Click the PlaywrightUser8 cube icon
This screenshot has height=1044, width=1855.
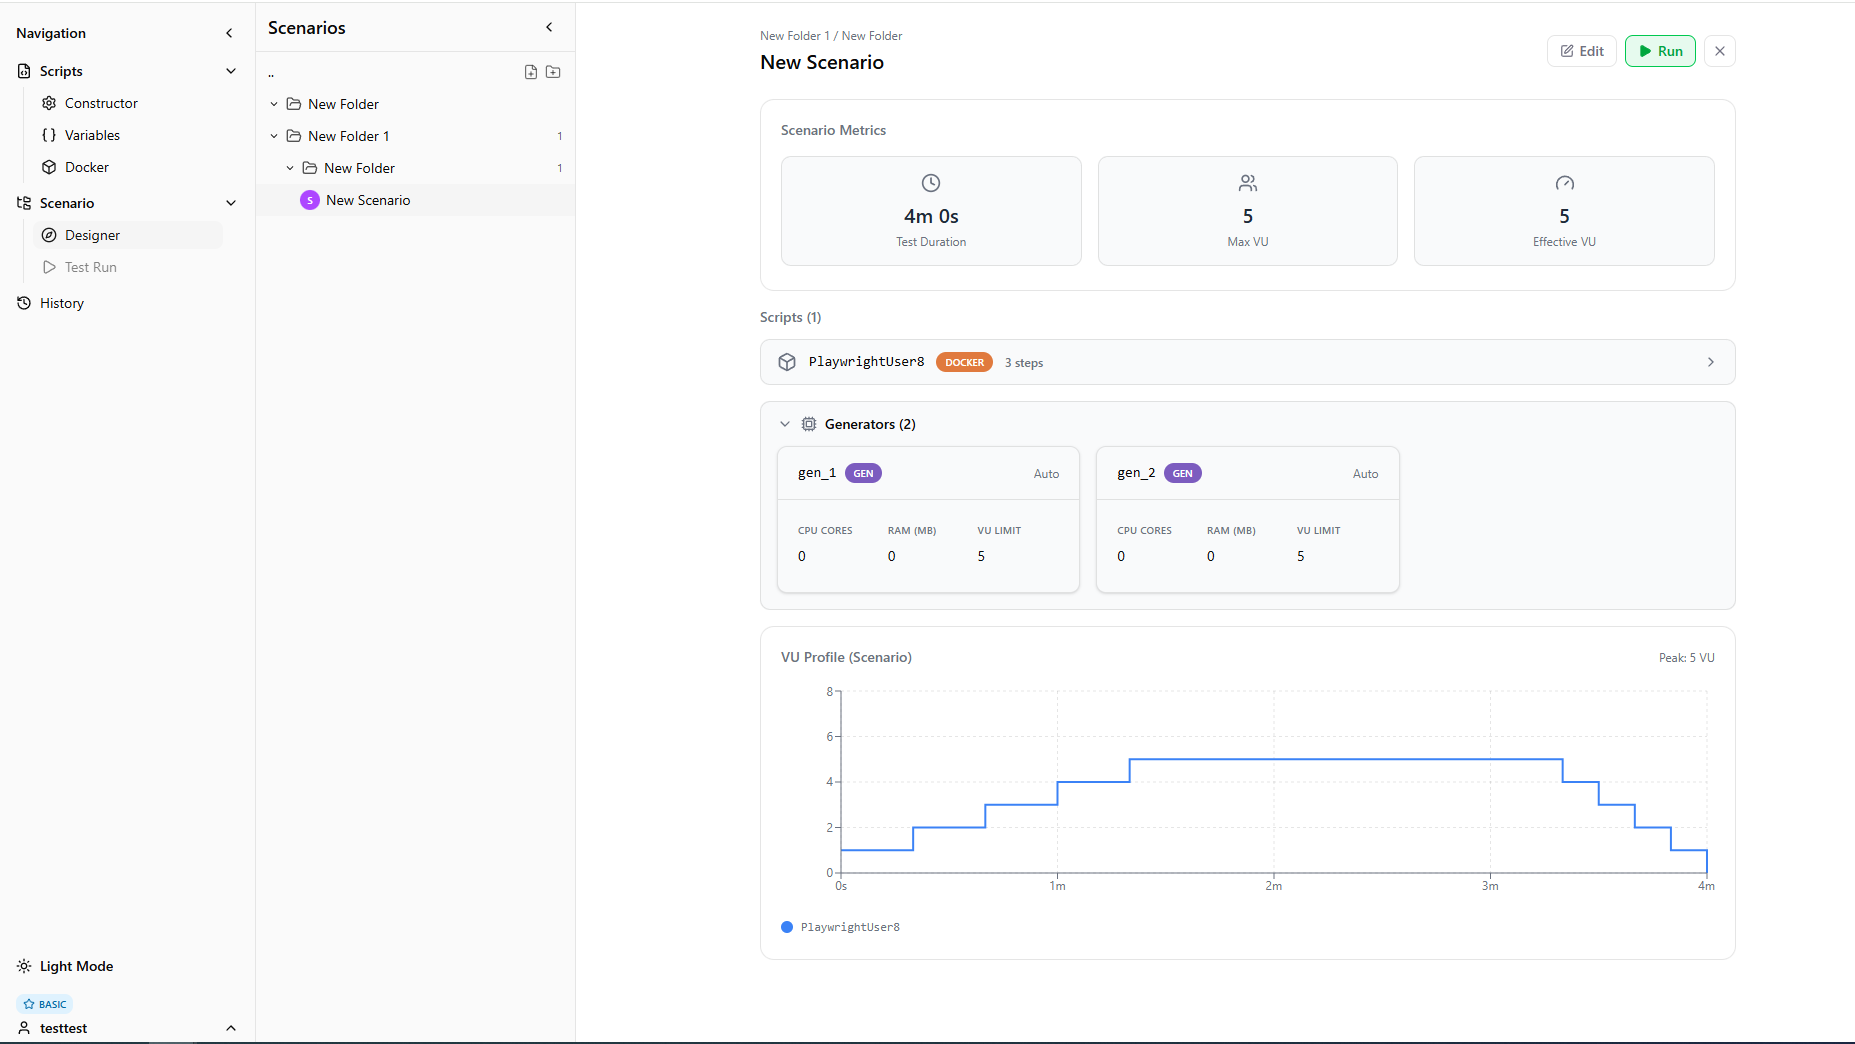coord(787,362)
